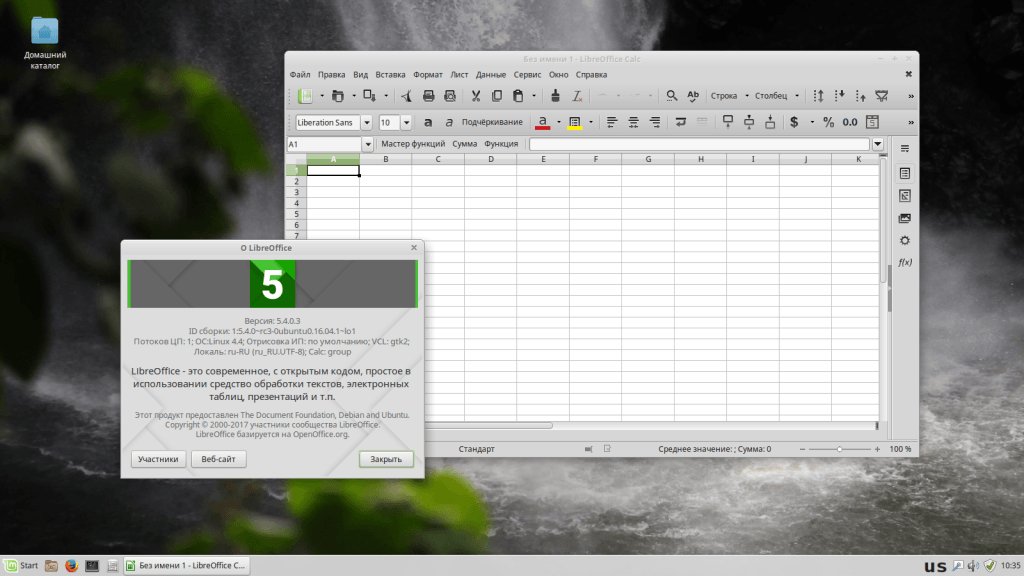Click the Open document folder icon
The height and width of the screenshot is (576, 1024).
(x=338, y=96)
